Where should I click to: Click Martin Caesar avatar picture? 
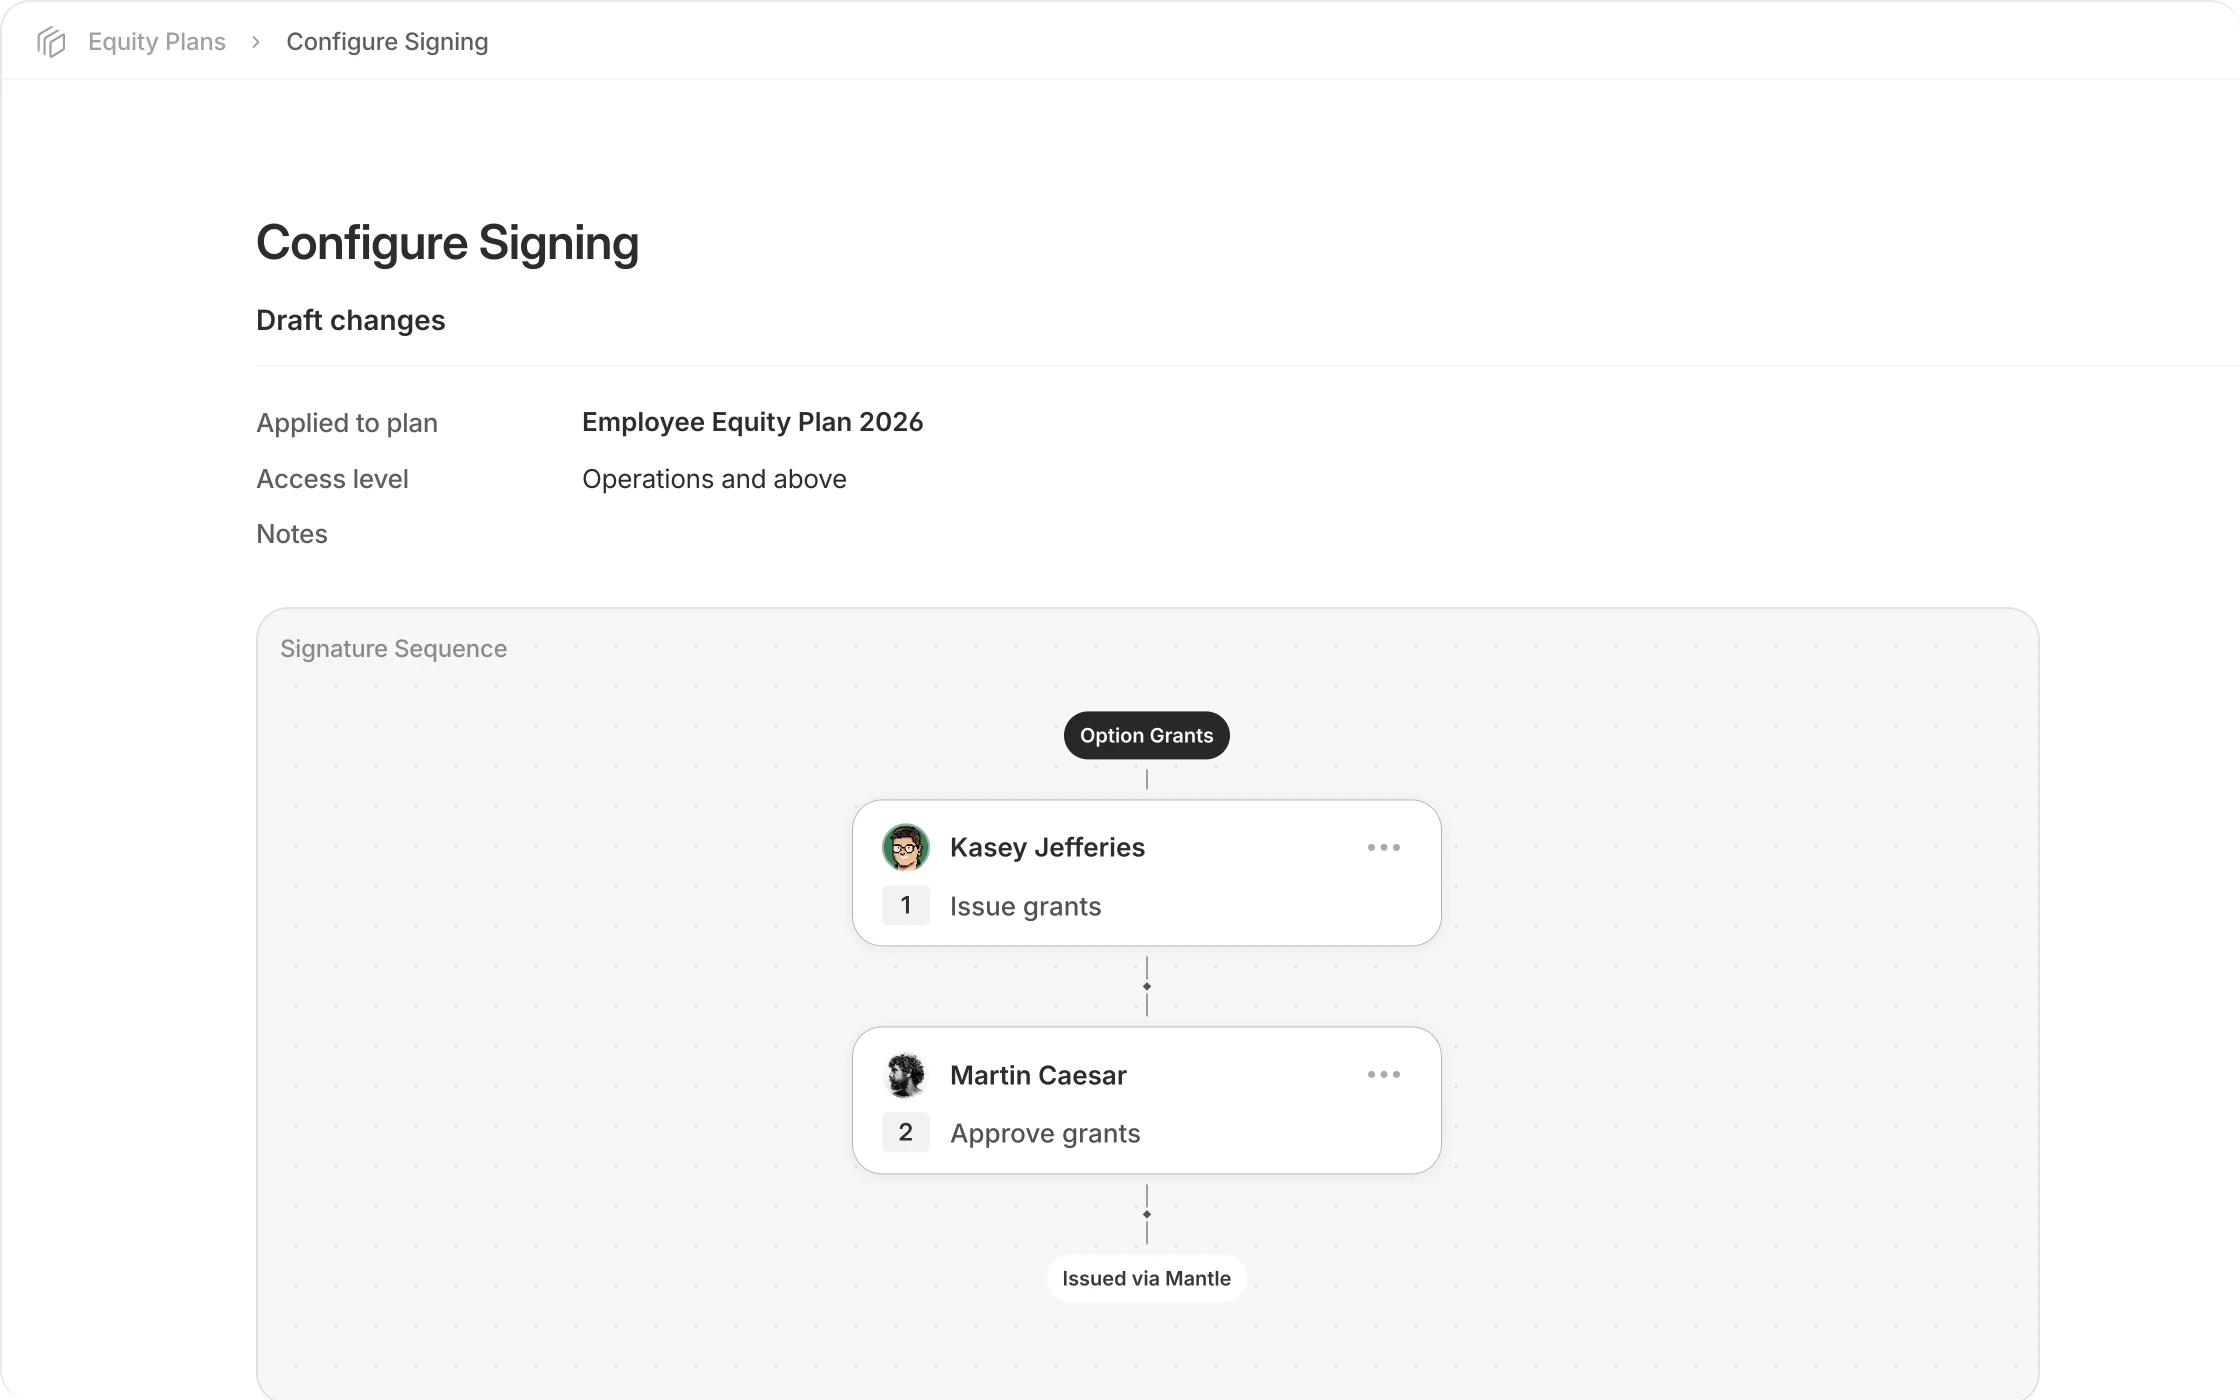906,1075
